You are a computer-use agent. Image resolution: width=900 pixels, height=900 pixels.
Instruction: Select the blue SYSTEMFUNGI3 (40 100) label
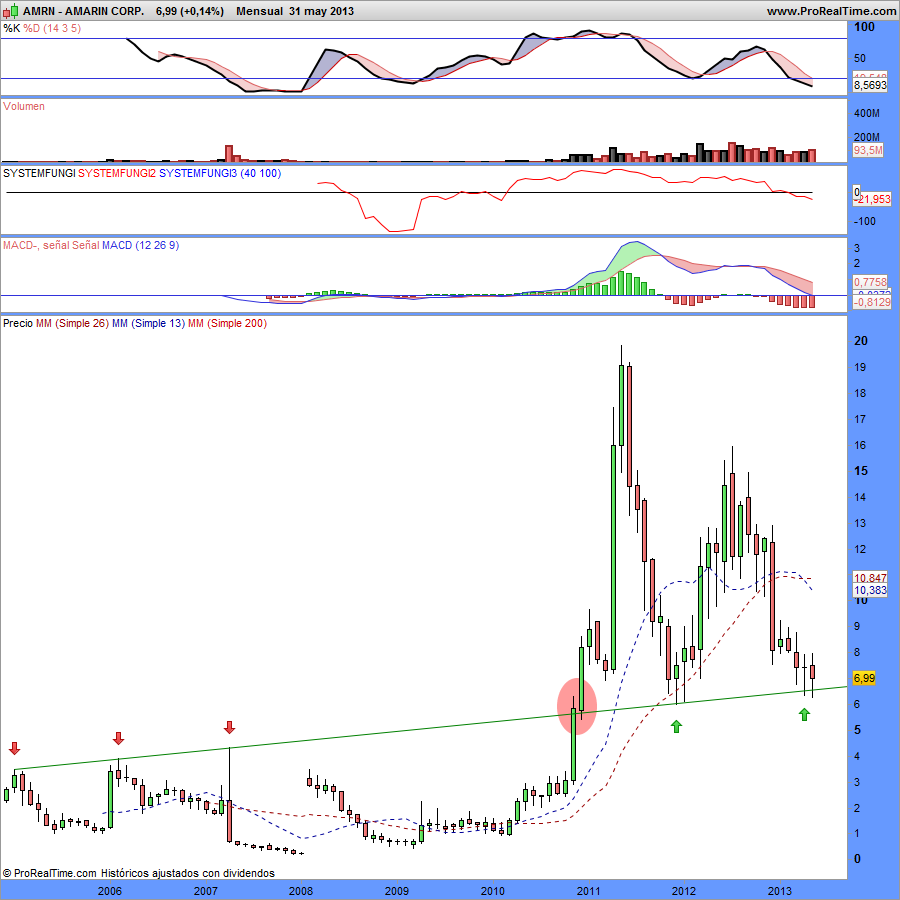[220, 173]
